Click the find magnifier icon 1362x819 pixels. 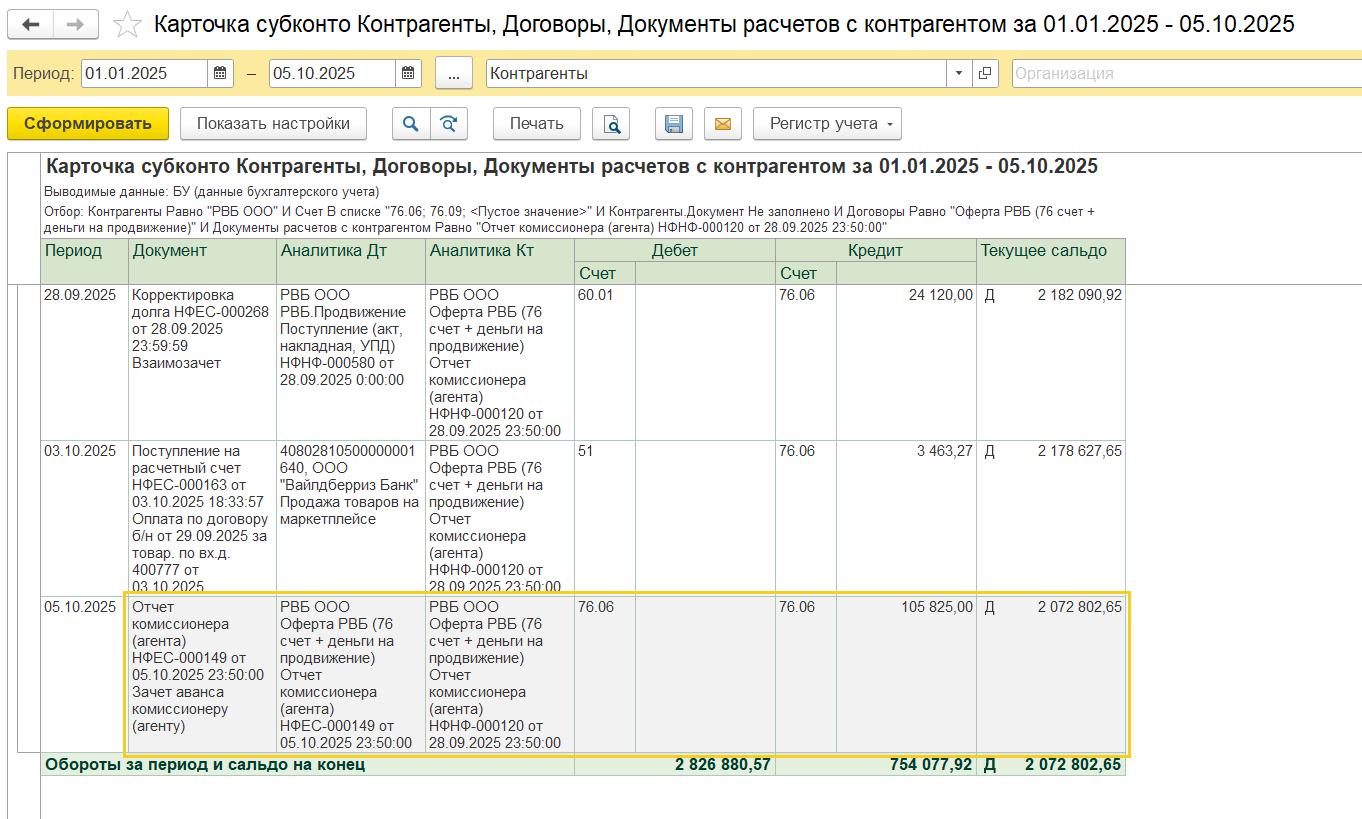410,124
